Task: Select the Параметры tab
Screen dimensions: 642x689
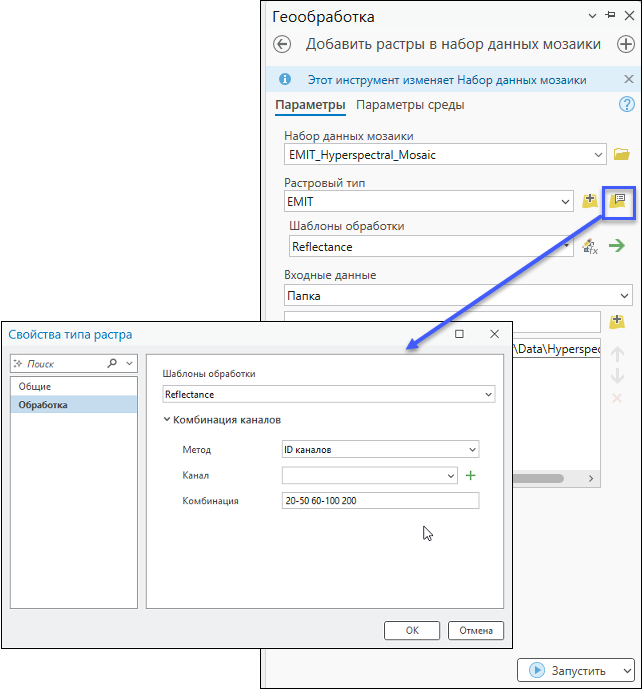Action: tap(310, 105)
